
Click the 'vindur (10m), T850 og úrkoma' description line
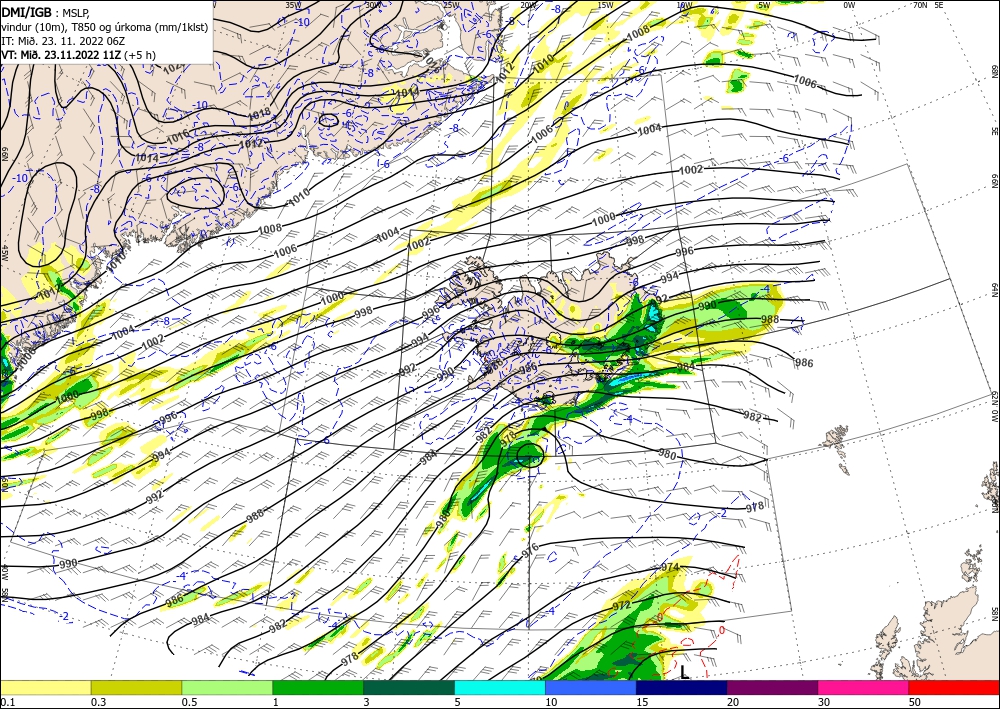pyautogui.click(x=104, y=27)
